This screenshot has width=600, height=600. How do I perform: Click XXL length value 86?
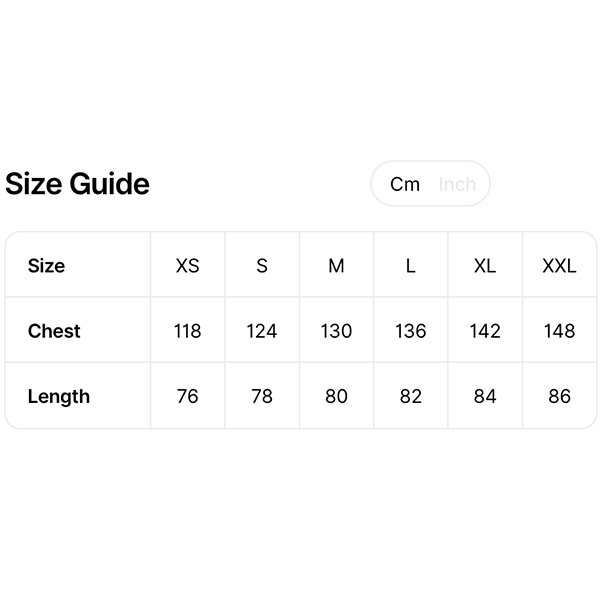point(559,396)
